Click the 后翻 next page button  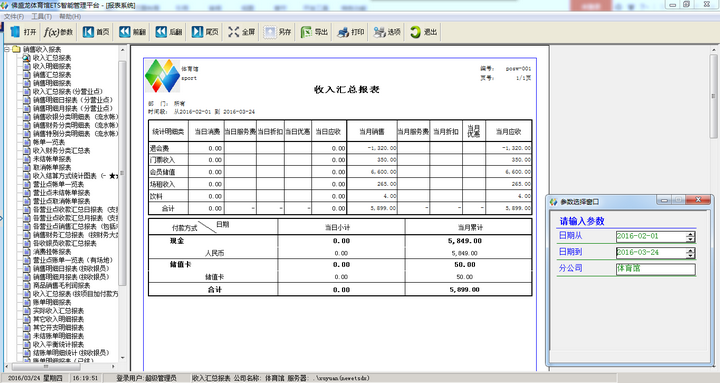click(x=169, y=32)
